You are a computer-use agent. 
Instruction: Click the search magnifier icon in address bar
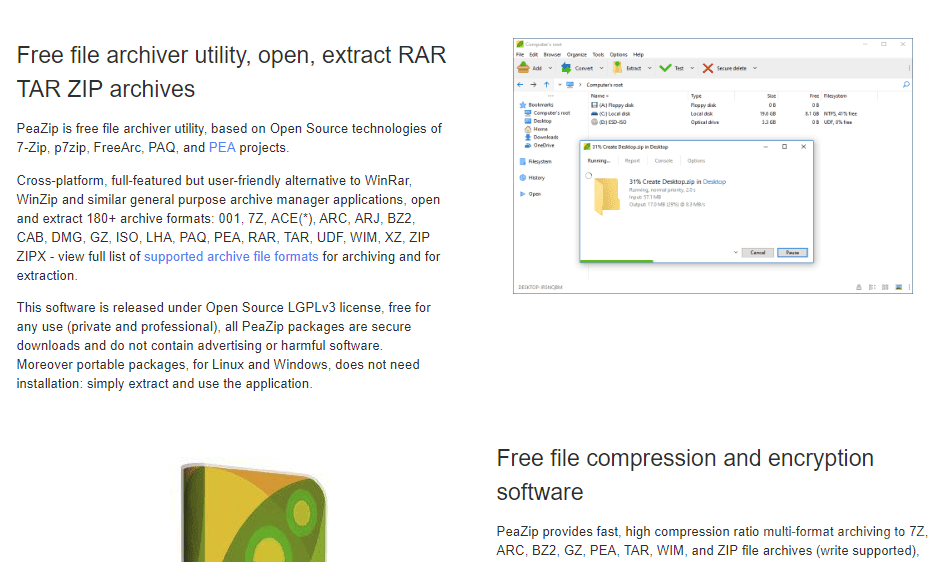905,85
